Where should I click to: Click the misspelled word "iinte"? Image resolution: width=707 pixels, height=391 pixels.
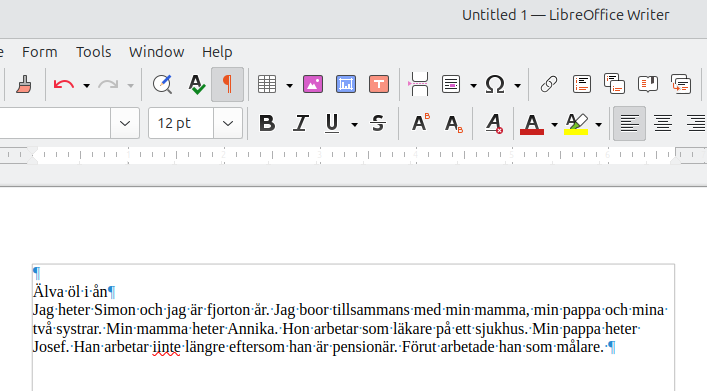point(166,347)
